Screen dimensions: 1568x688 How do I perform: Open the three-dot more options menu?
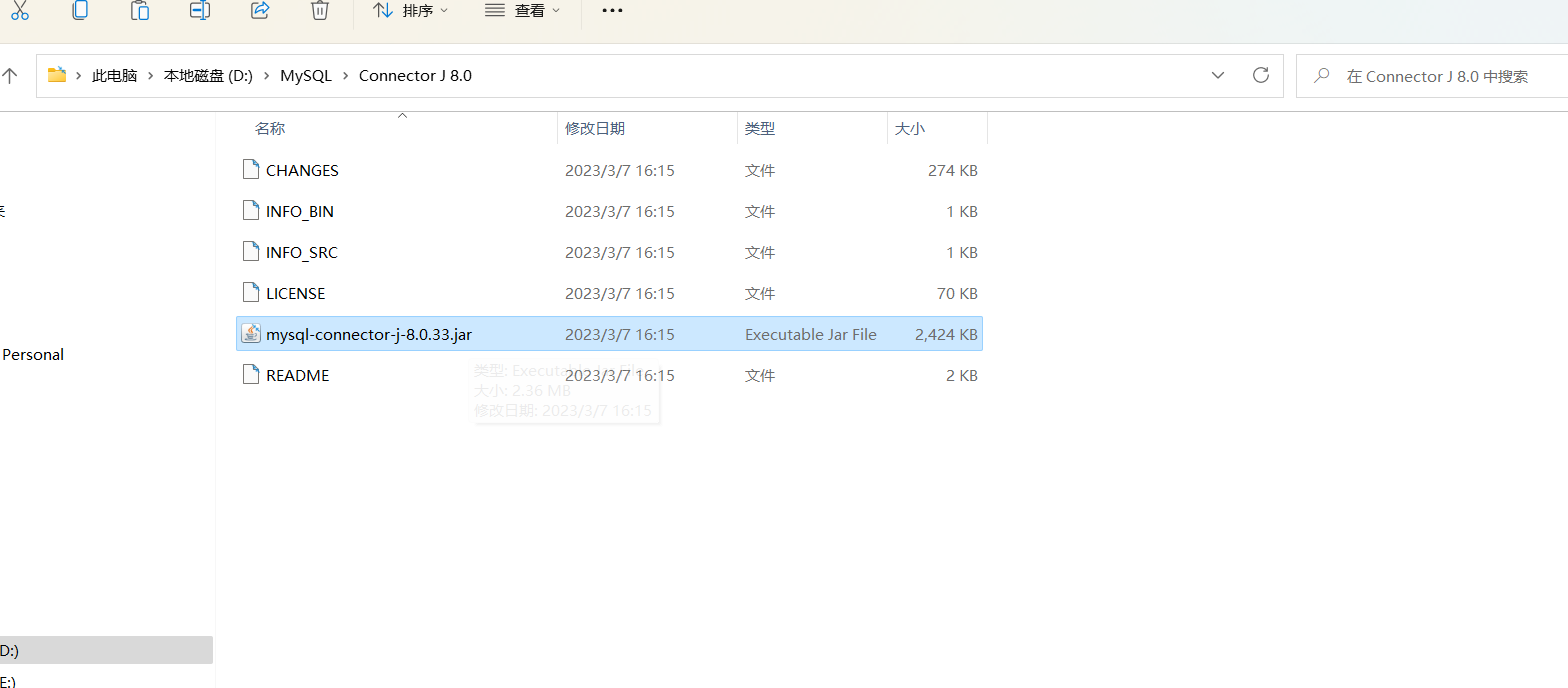click(x=612, y=10)
